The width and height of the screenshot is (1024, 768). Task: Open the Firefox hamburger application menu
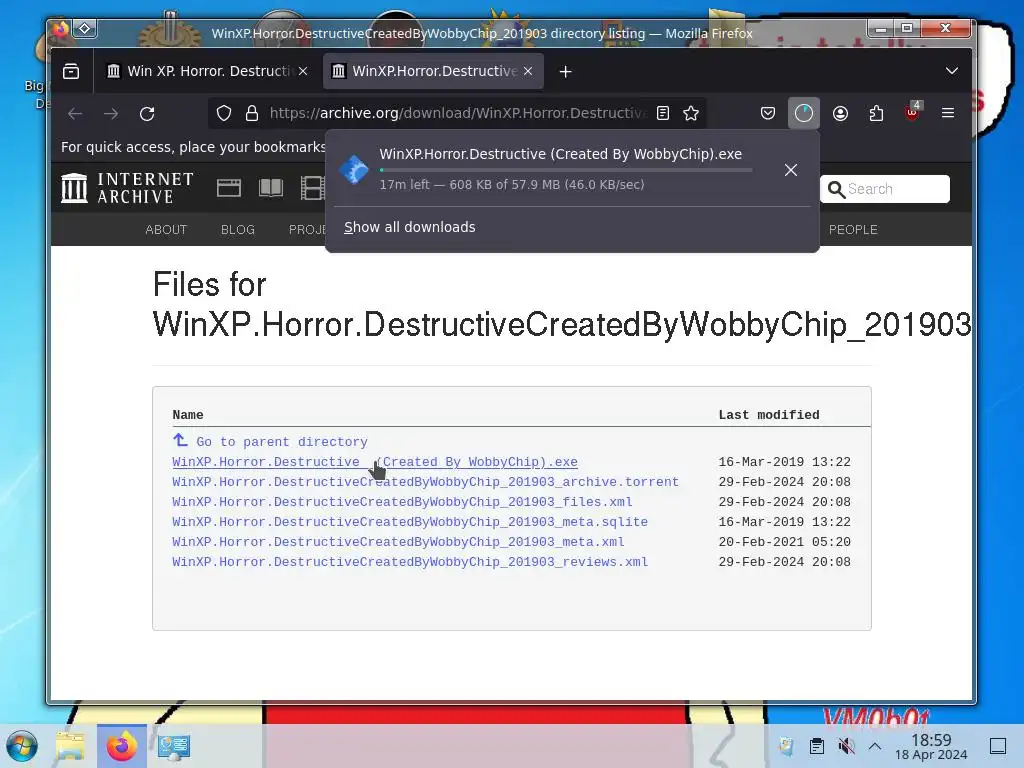click(x=948, y=113)
